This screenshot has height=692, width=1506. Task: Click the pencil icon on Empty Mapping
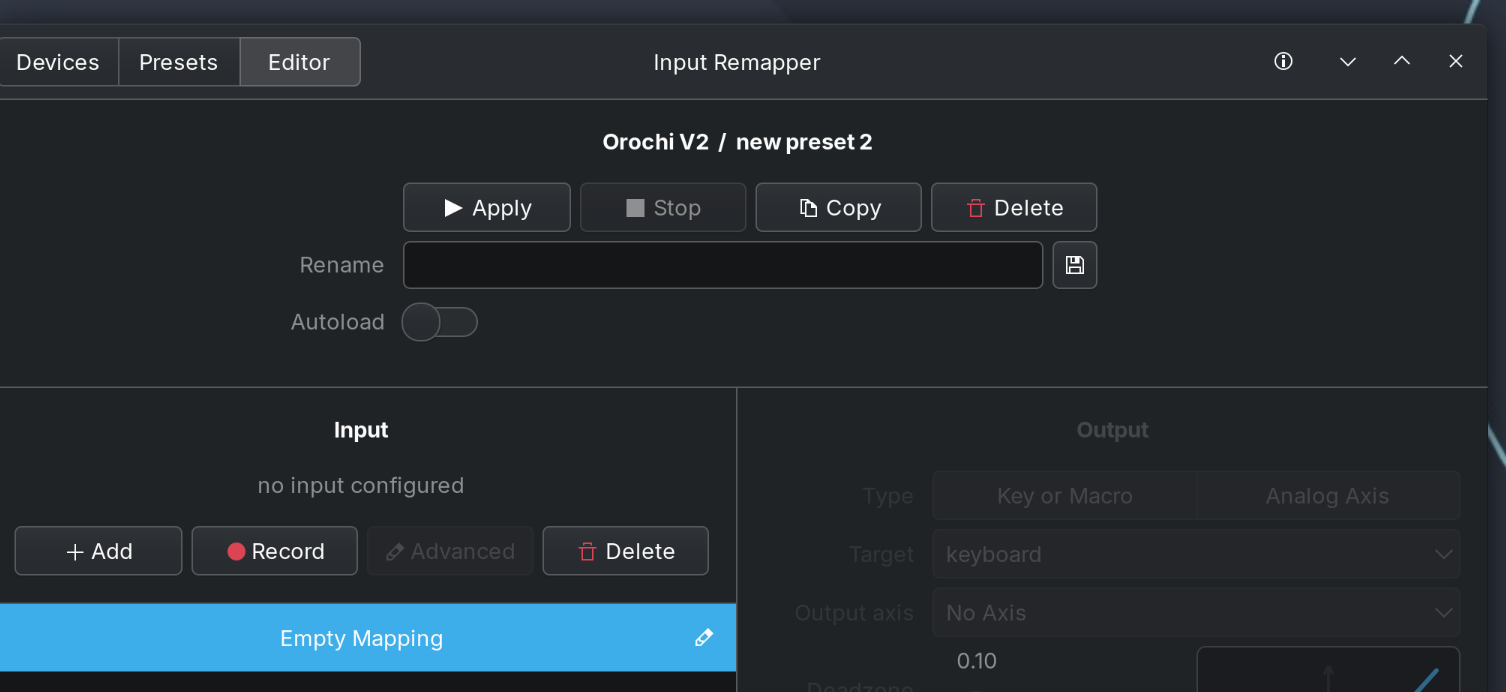(704, 638)
